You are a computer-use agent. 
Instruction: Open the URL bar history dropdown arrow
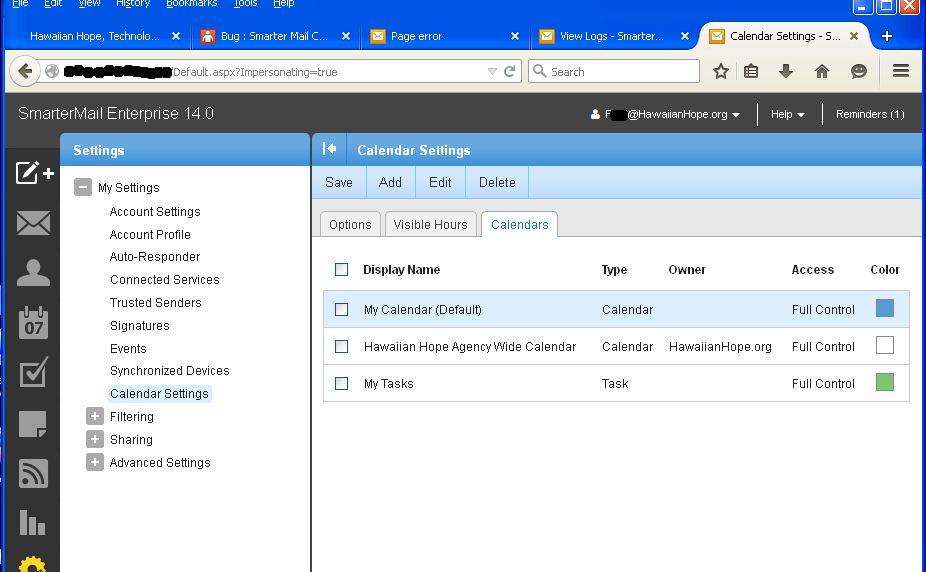click(492, 71)
